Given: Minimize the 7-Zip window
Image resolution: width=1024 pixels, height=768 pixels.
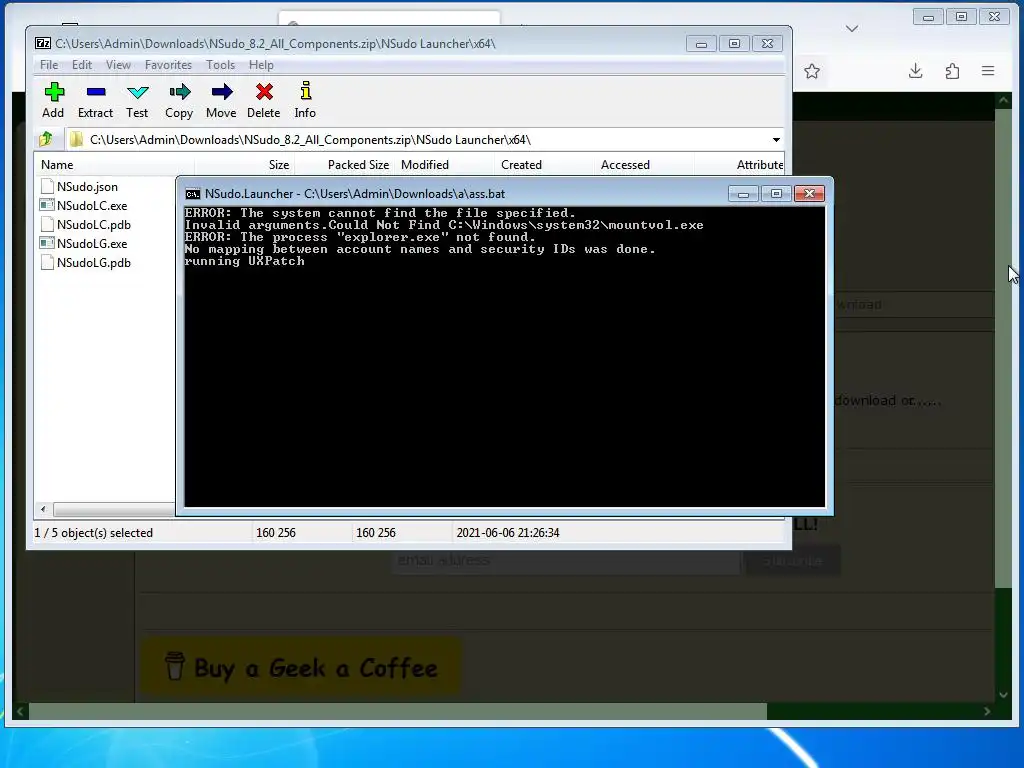Looking at the screenshot, I should pos(701,44).
